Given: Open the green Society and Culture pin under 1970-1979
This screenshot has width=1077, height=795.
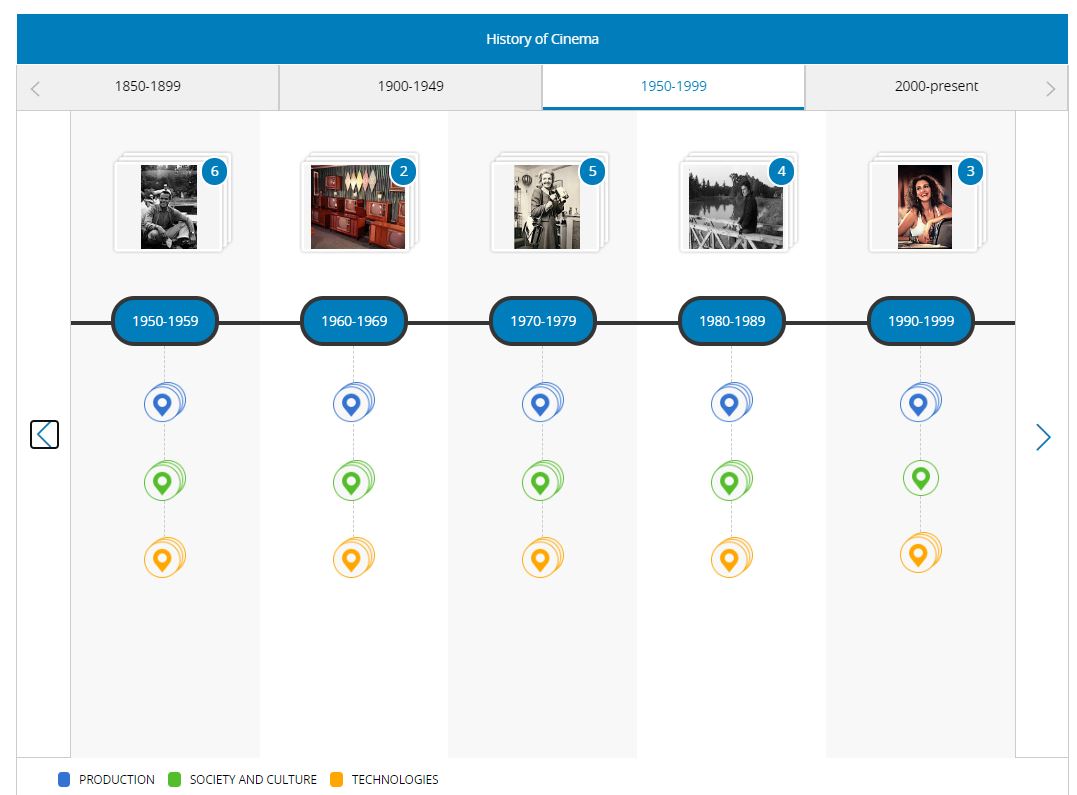Looking at the screenshot, I should pyautogui.click(x=542, y=480).
